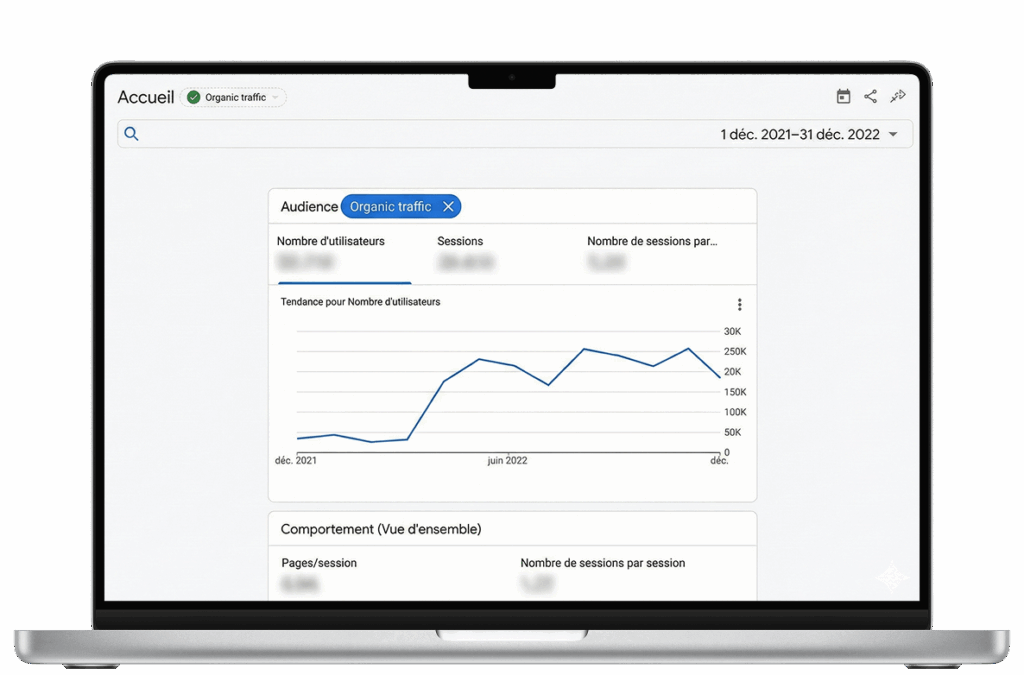Click the share icon in the header
The image size is (1024, 675).
click(870, 97)
